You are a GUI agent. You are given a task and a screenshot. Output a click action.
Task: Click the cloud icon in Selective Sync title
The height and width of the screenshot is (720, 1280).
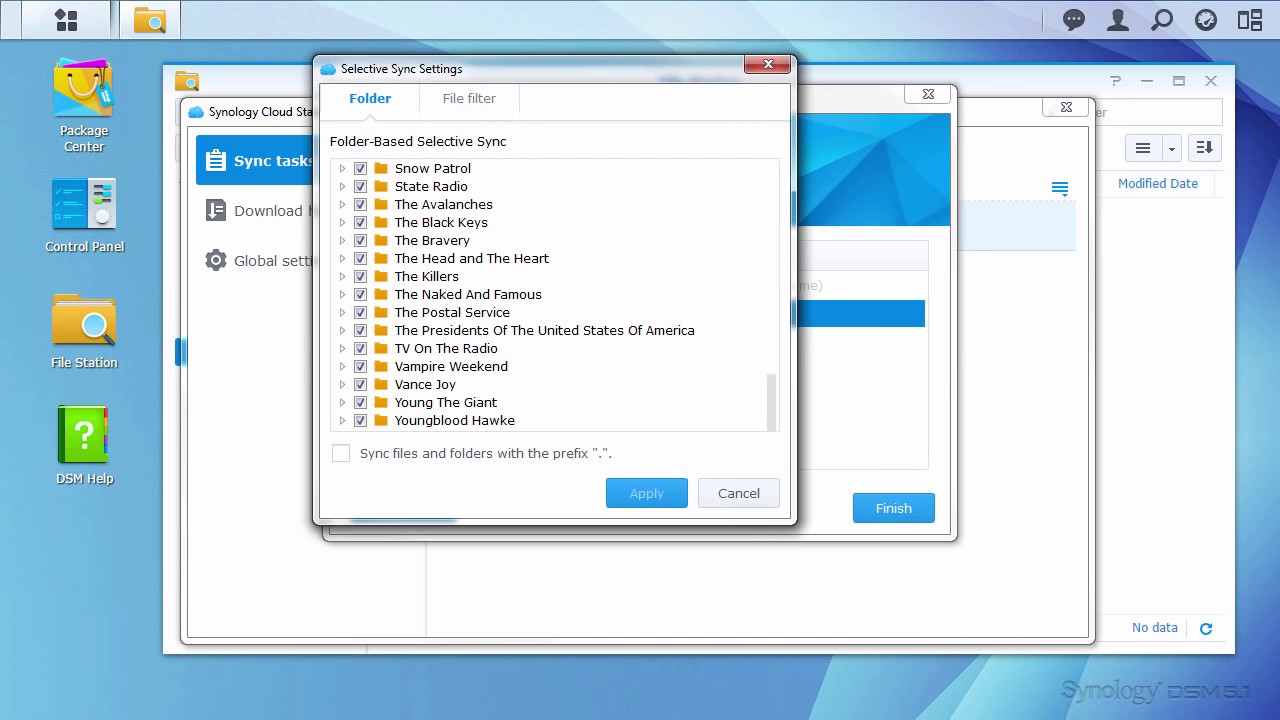tap(328, 69)
